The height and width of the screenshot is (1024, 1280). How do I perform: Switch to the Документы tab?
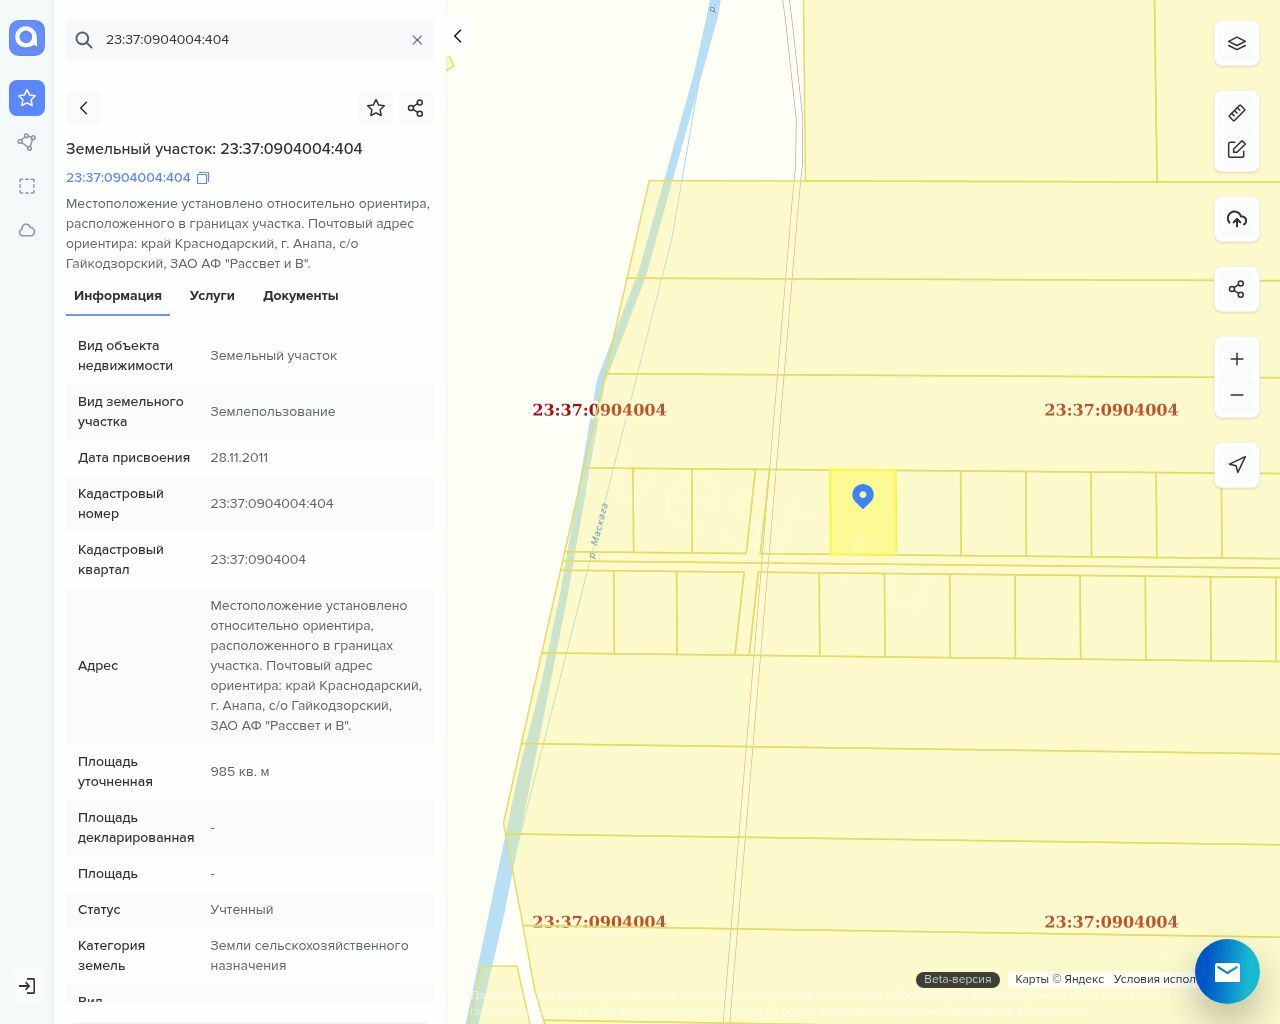point(300,296)
